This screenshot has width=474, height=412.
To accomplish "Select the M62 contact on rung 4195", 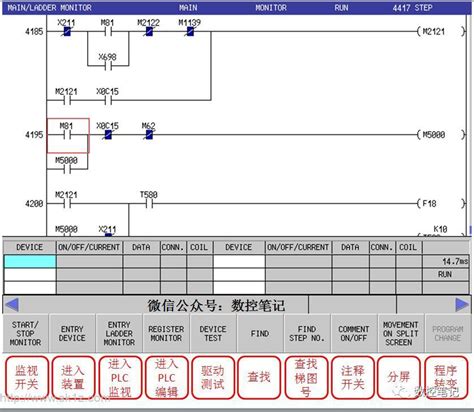I will [x=149, y=135].
